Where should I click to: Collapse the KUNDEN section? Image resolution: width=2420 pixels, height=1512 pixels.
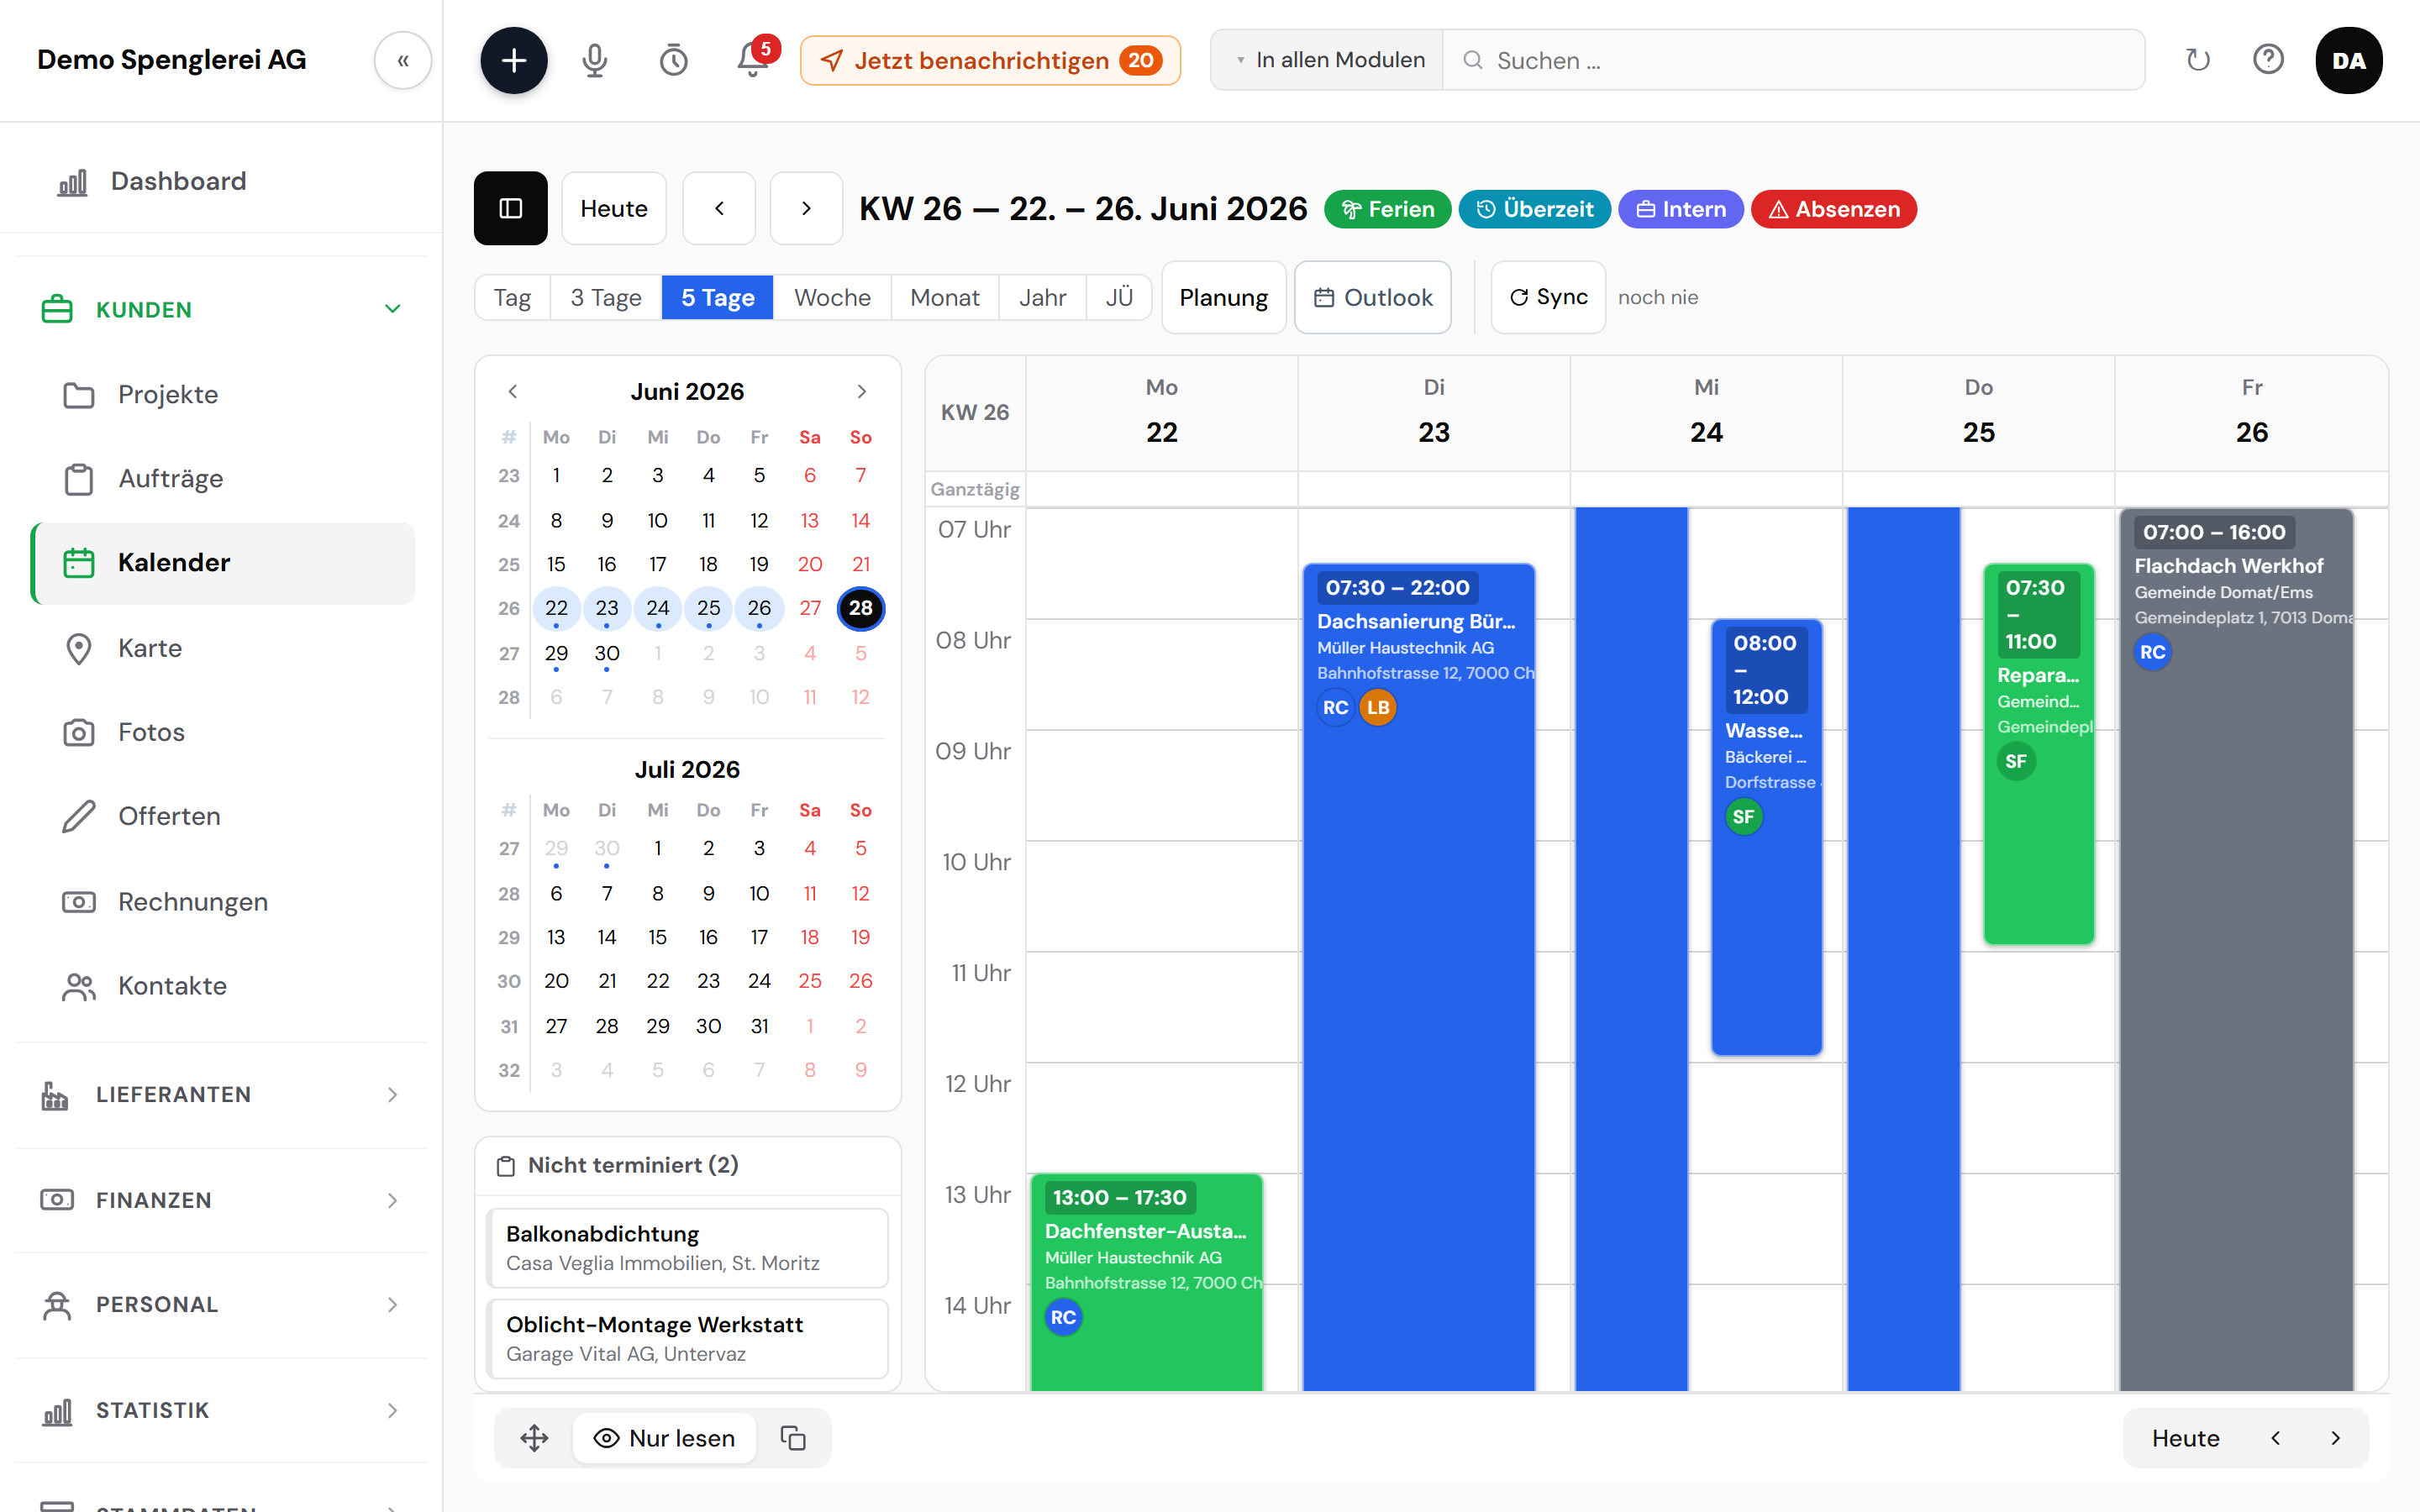(221, 310)
